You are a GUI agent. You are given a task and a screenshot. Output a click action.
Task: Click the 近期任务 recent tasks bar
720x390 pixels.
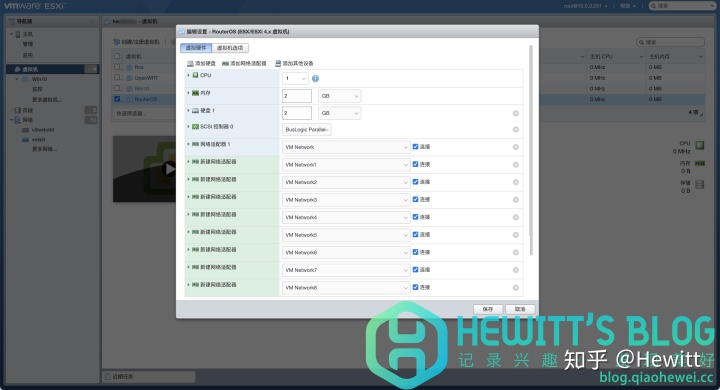point(148,377)
